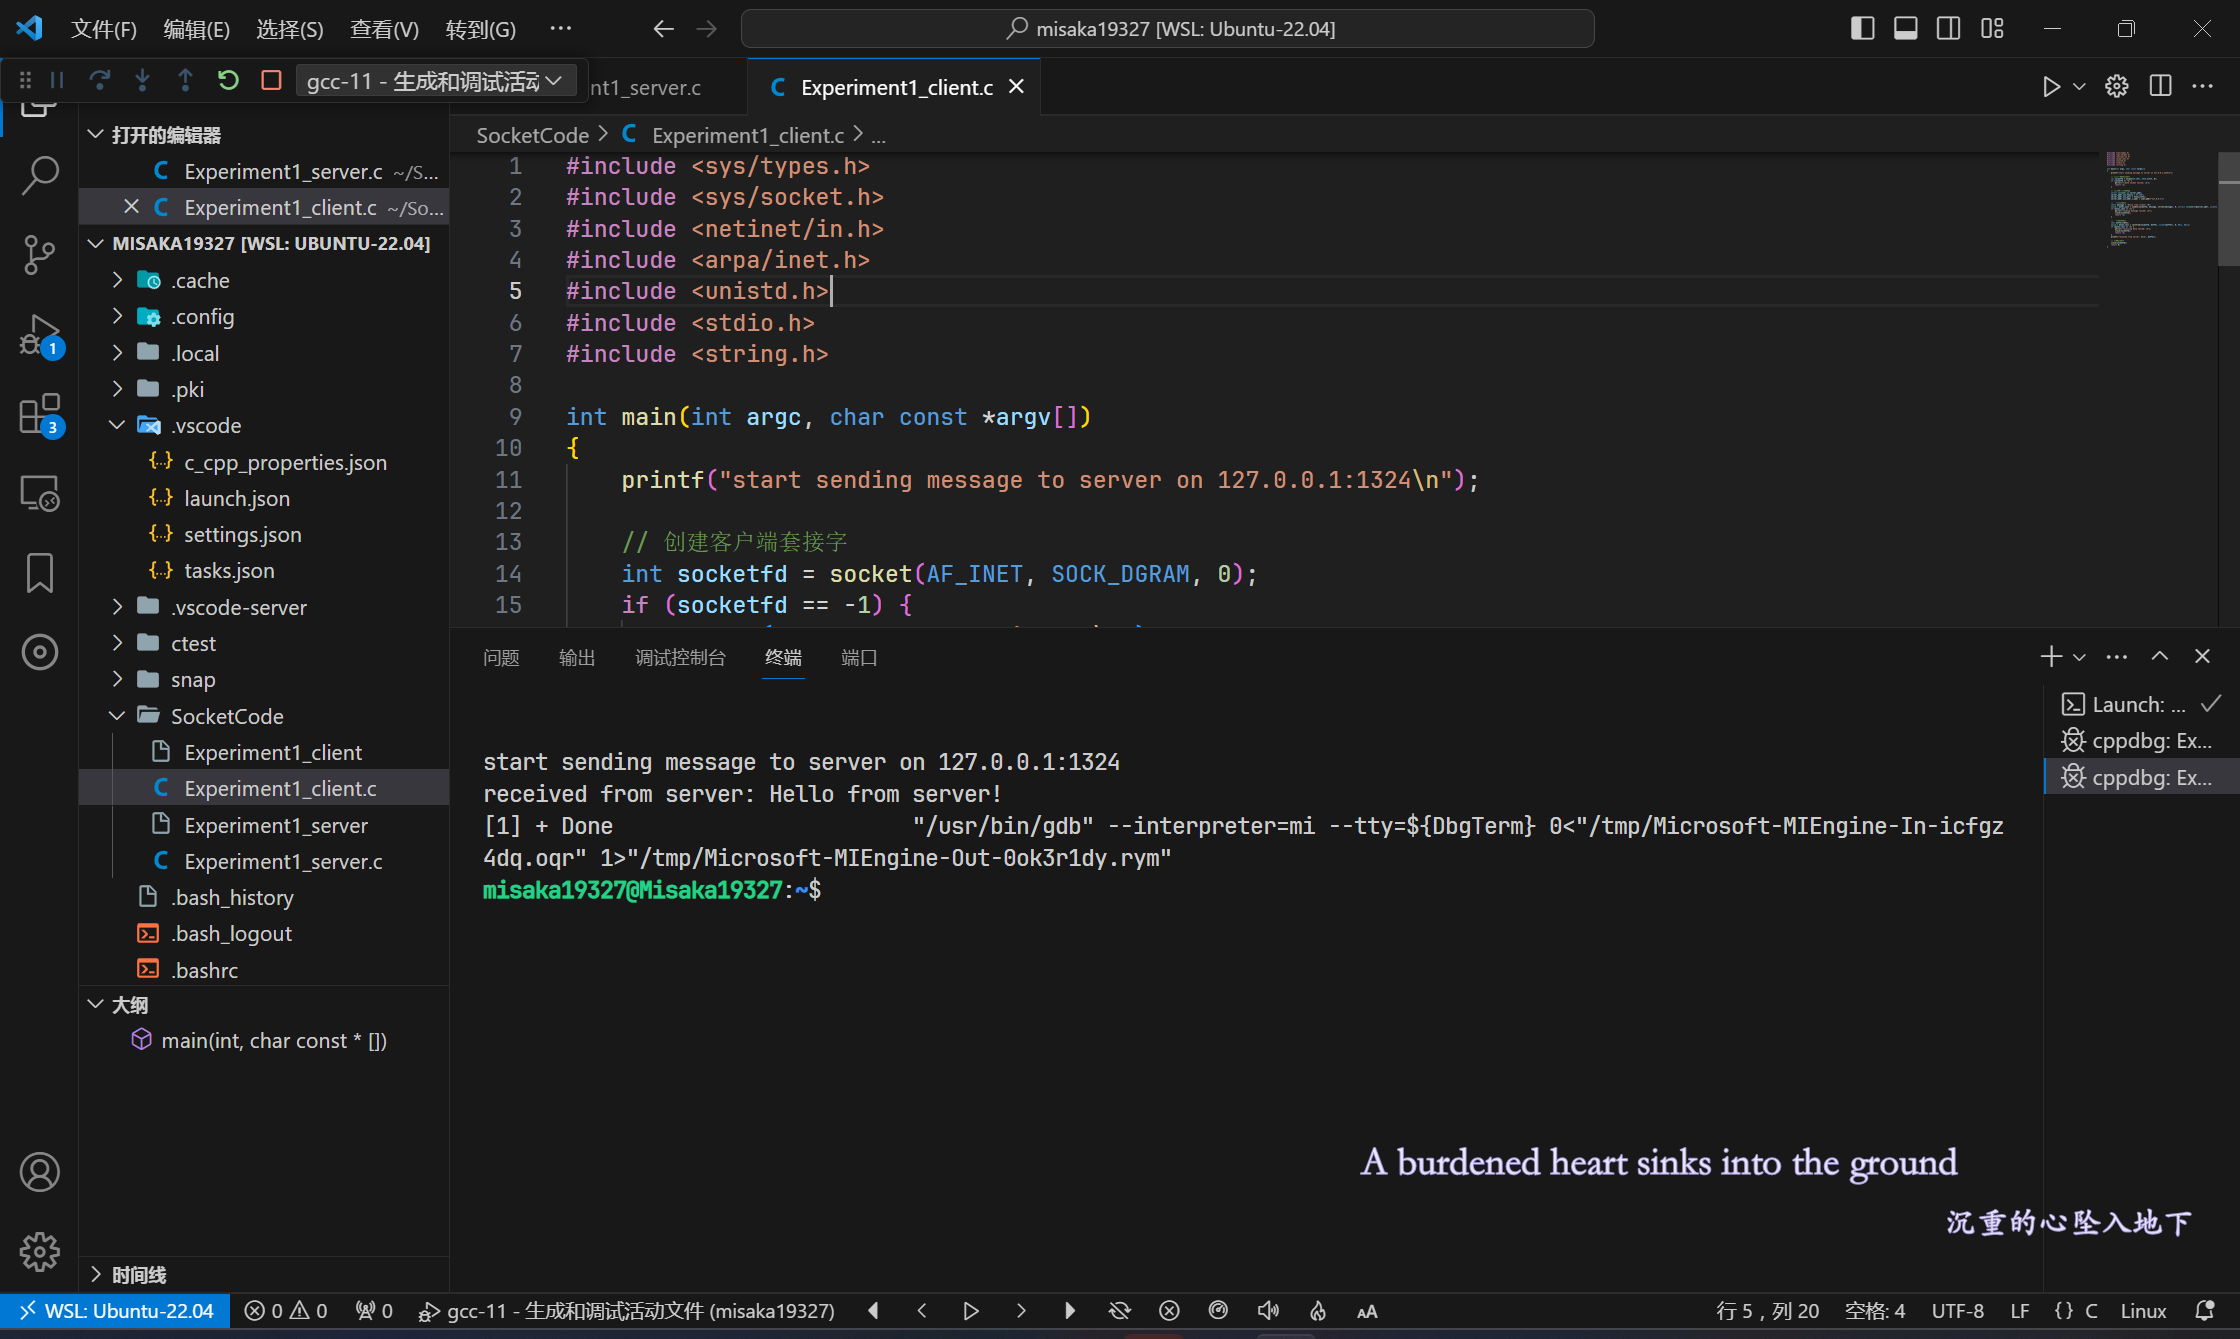Go forward with the navigation arrow

click(x=707, y=29)
